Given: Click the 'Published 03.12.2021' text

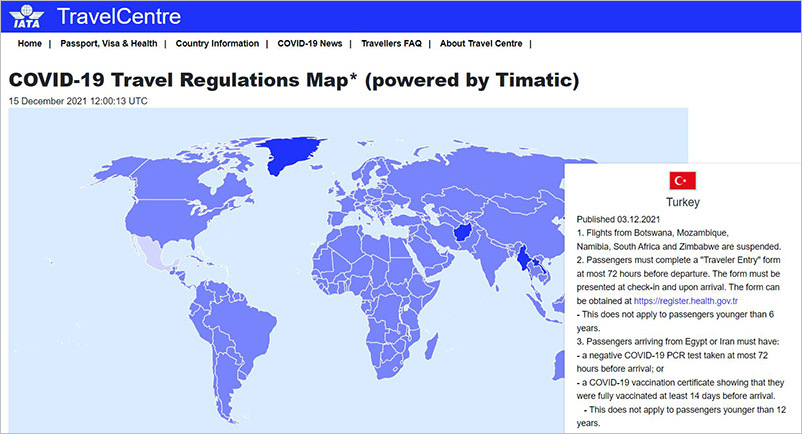Looking at the screenshot, I should coord(618,219).
